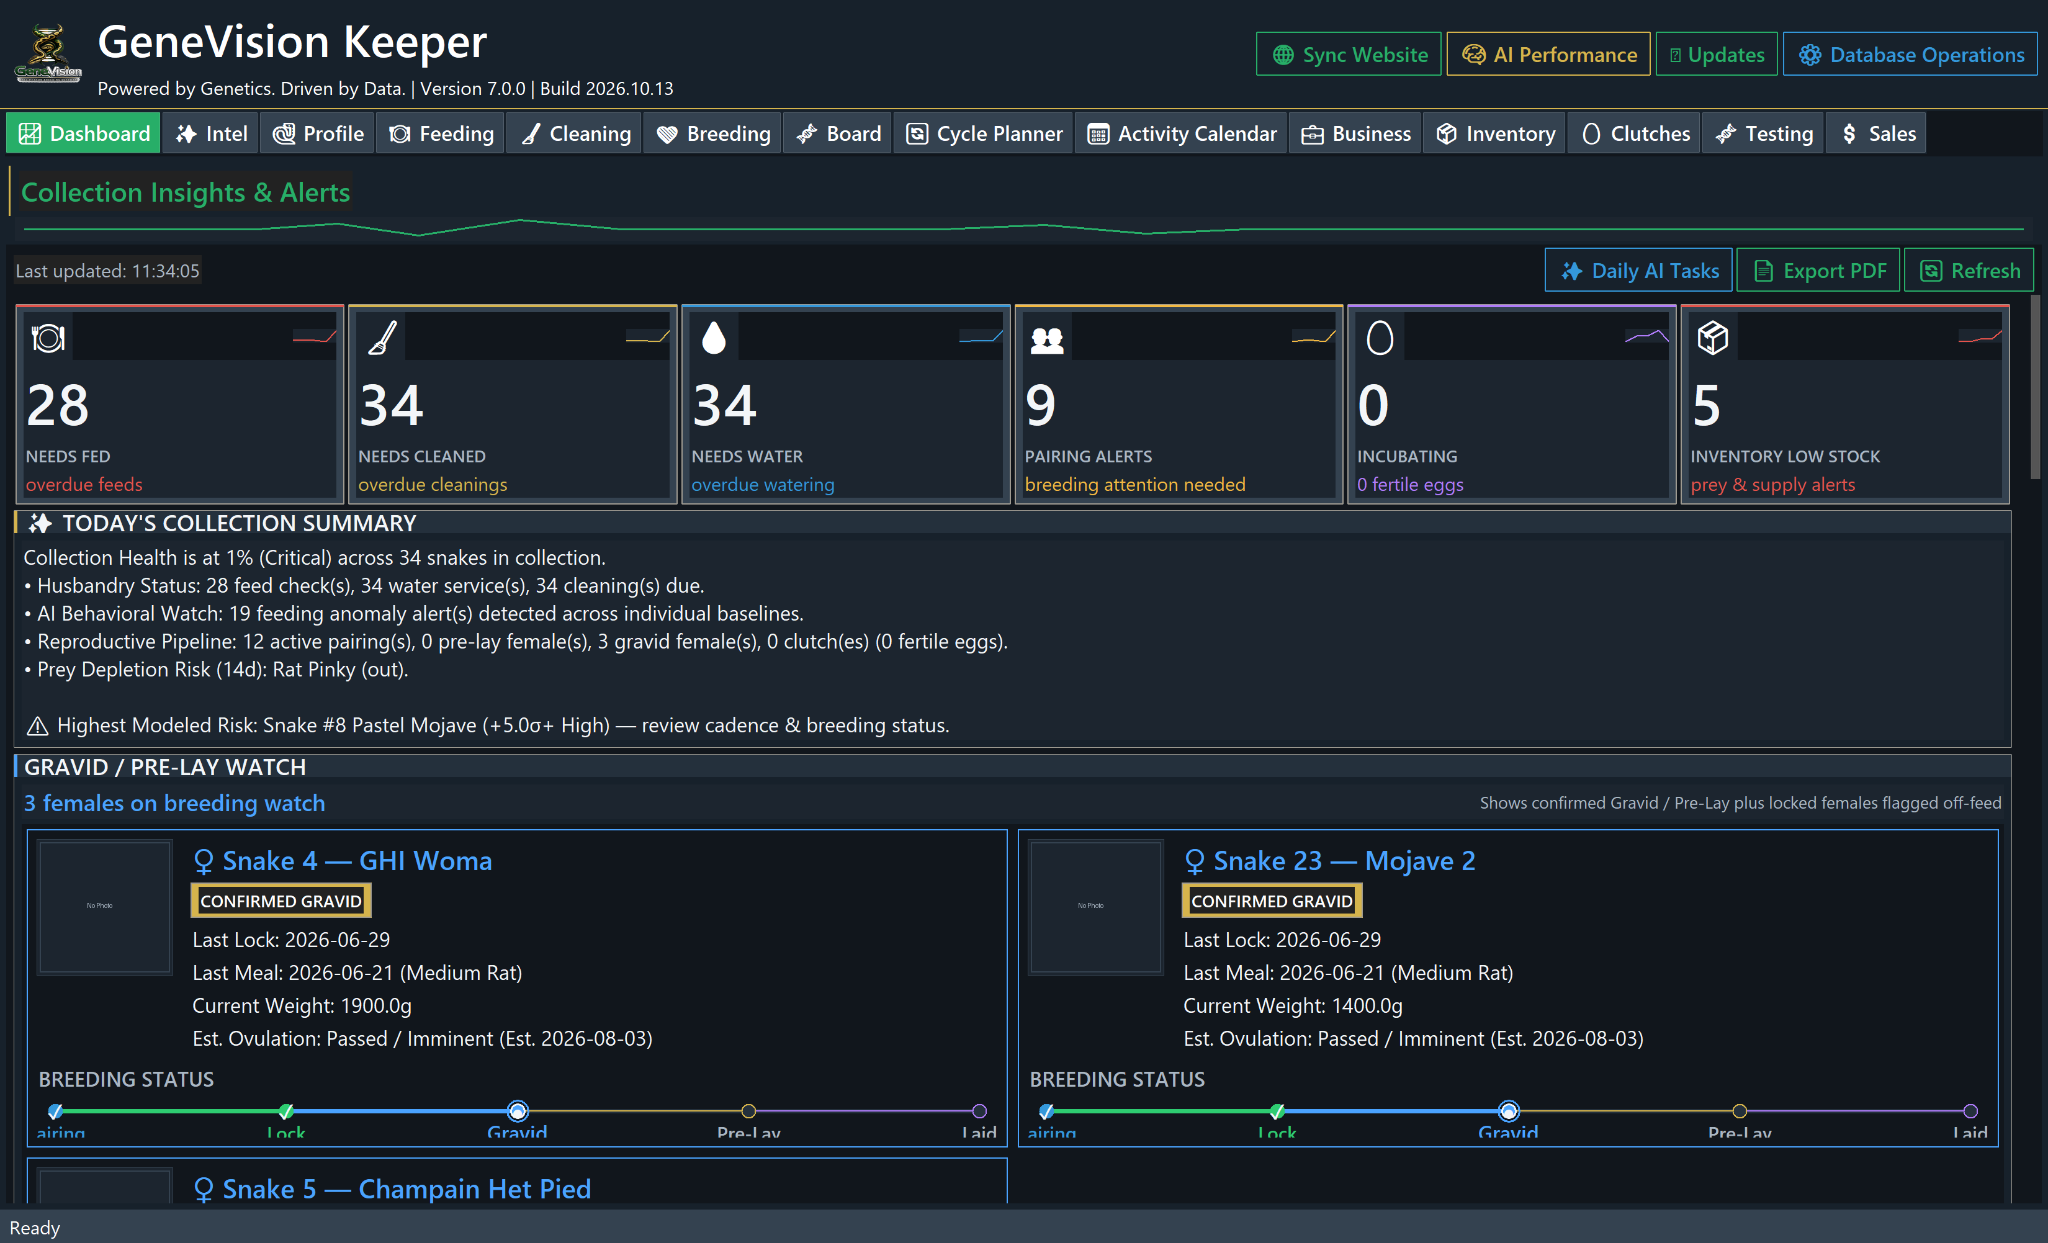The height and width of the screenshot is (1243, 2048).
Task: Click the water drop icon on Needs Water card
Action: click(714, 338)
